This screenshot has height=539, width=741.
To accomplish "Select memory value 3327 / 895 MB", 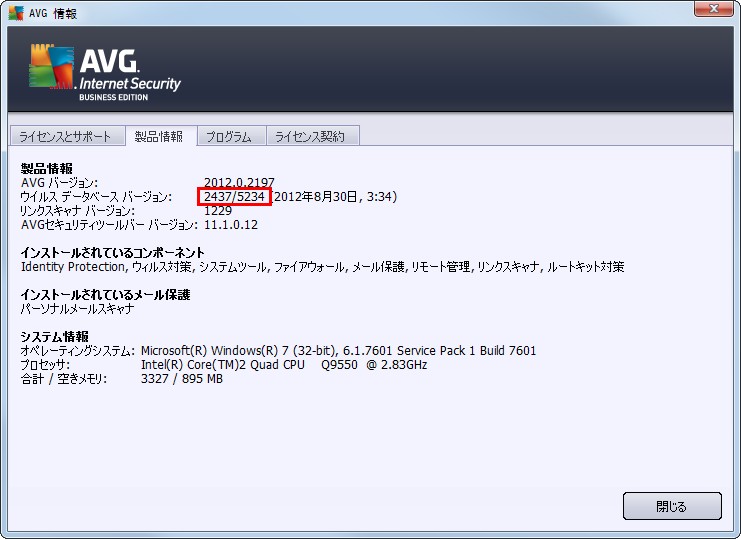I will tap(182, 379).
